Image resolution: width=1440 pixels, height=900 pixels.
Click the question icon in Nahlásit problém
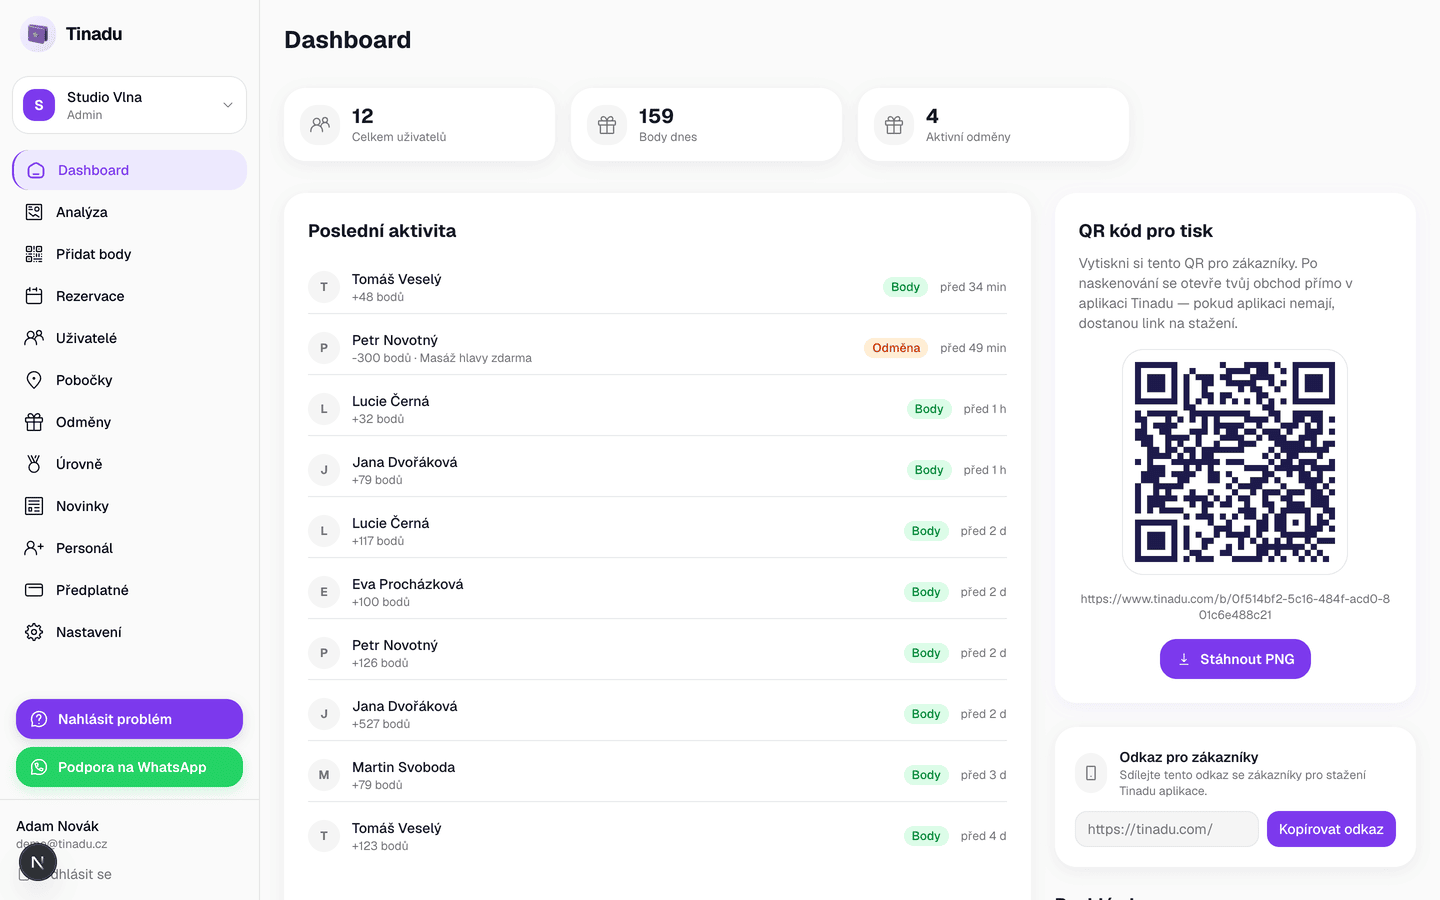pyautogui.click(x=39, y=719)
